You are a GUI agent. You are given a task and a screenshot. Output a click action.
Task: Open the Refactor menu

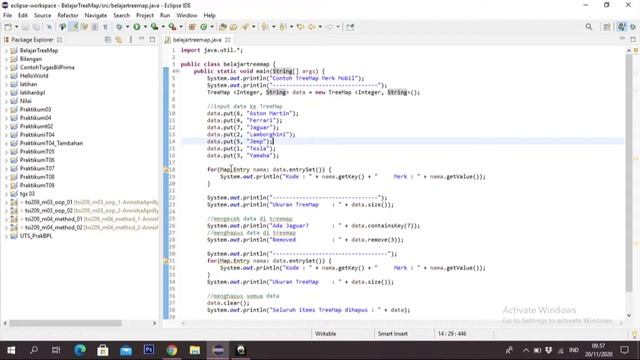tap(68, 15)
